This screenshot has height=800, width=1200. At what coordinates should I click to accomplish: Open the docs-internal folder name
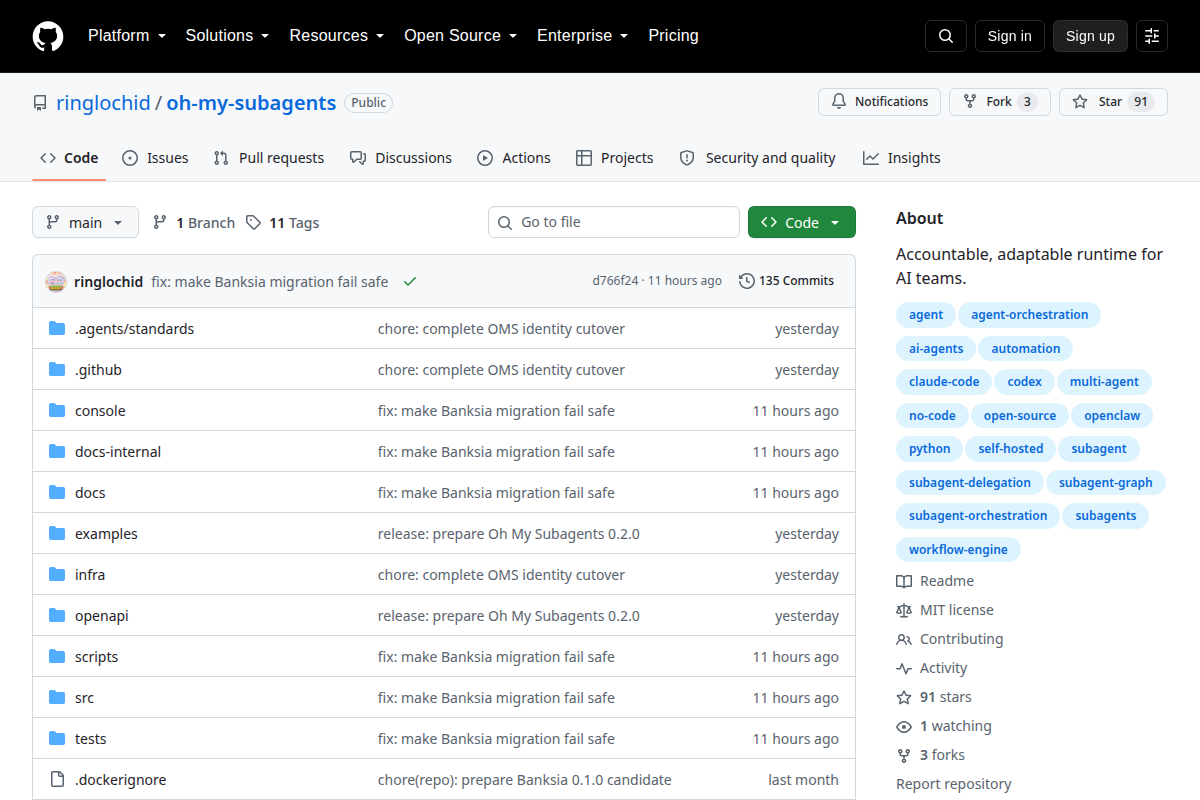coord(118,452)
